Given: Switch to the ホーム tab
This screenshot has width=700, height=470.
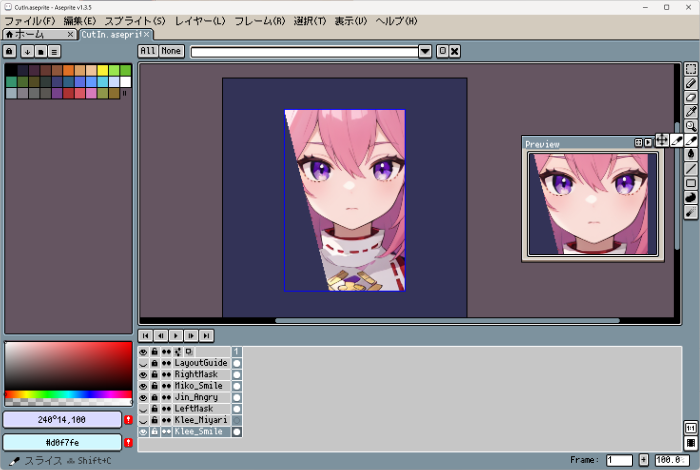Looking at the screenshot, I should click(x=30, y=34).
